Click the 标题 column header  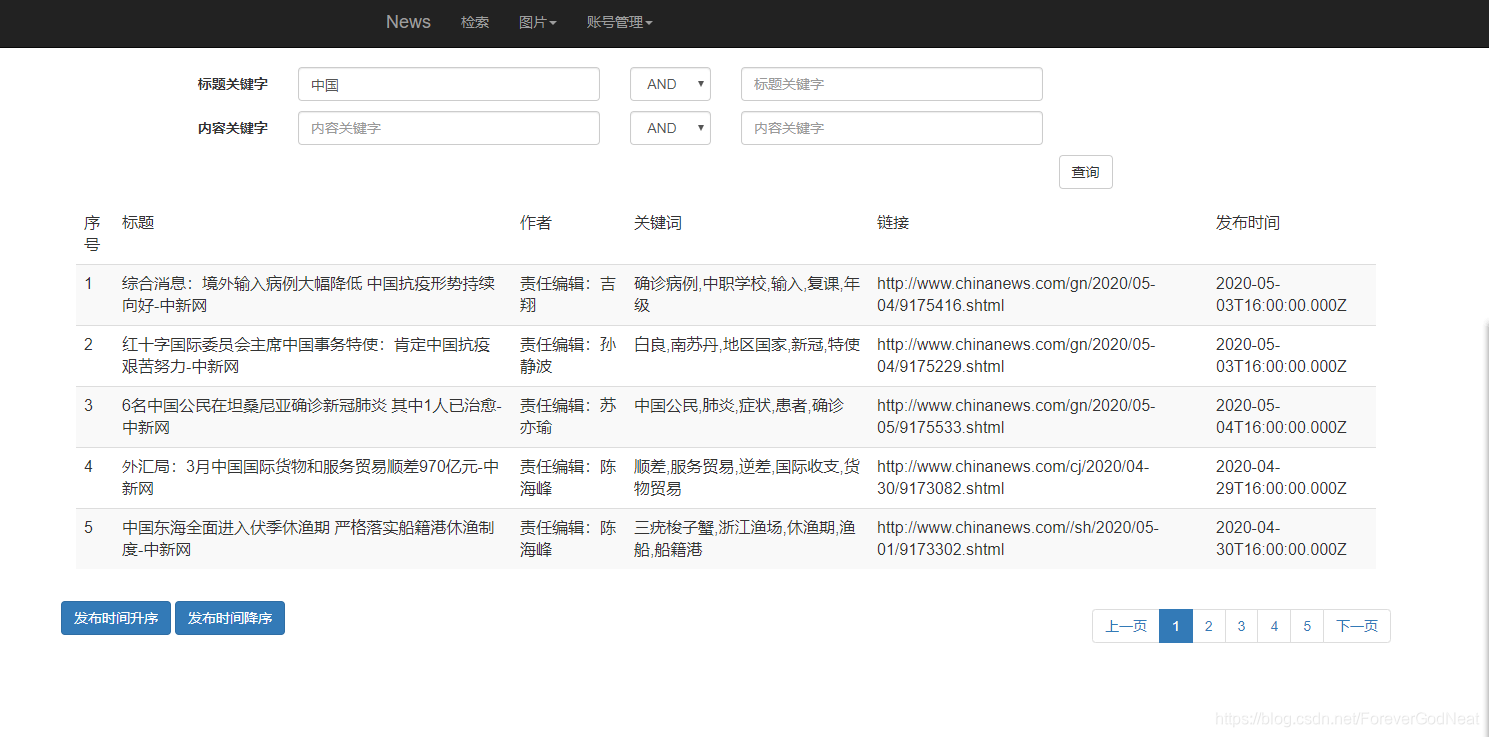click(138, 222)
